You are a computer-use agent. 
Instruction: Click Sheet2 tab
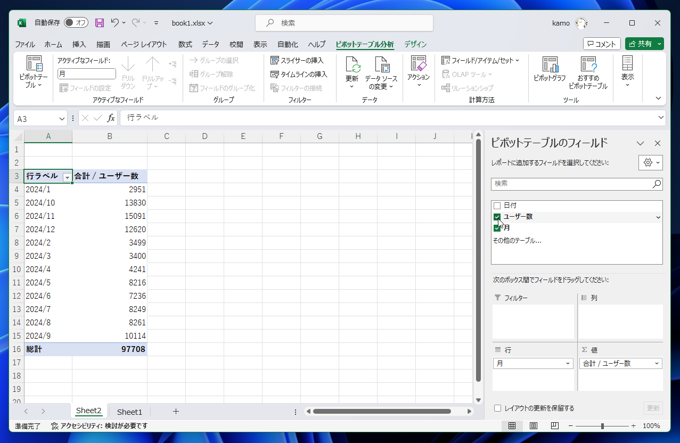click(88, 411)
